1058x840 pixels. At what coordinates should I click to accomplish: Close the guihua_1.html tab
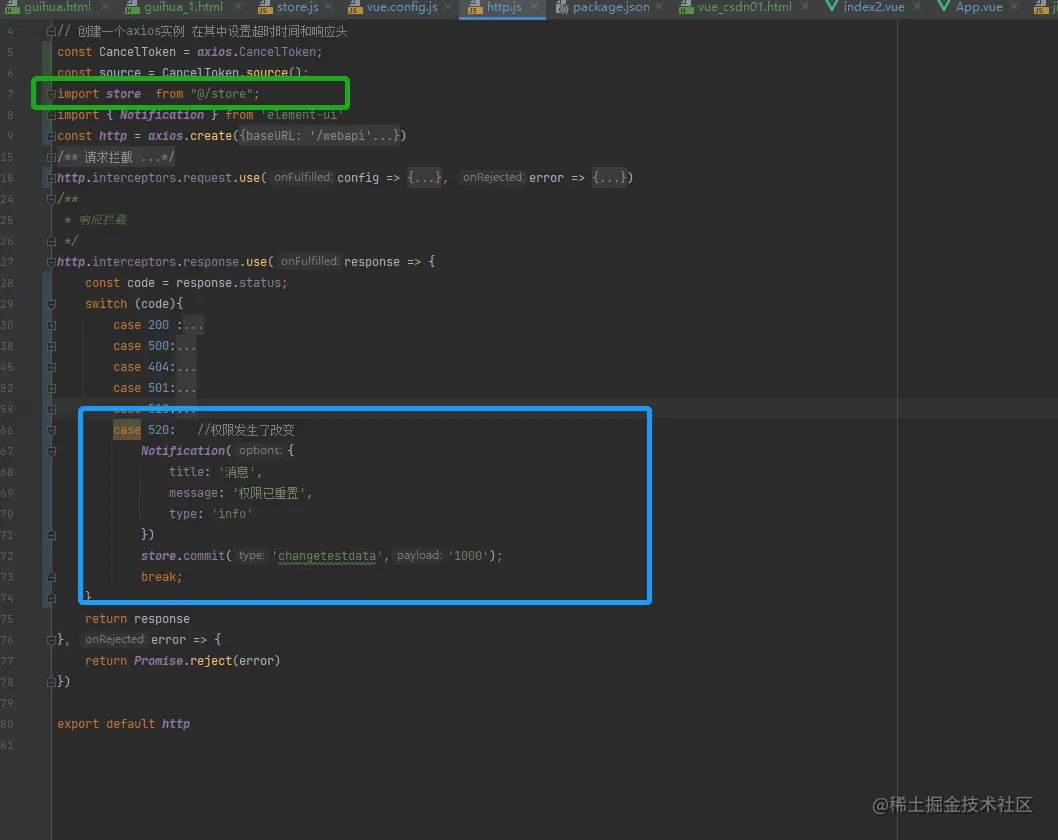[238, 7]
